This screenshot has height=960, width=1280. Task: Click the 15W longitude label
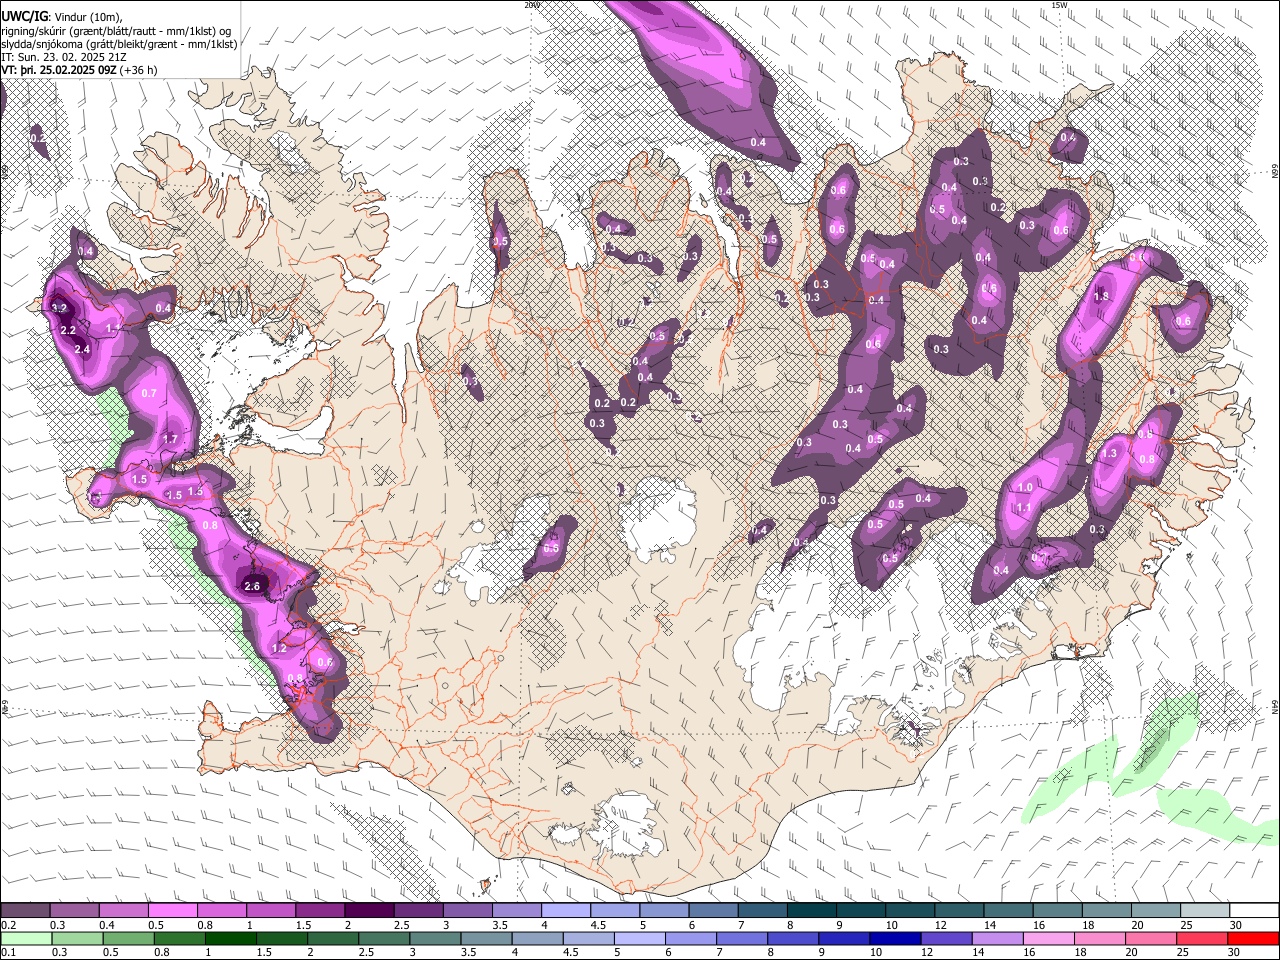pos(1059,5)
